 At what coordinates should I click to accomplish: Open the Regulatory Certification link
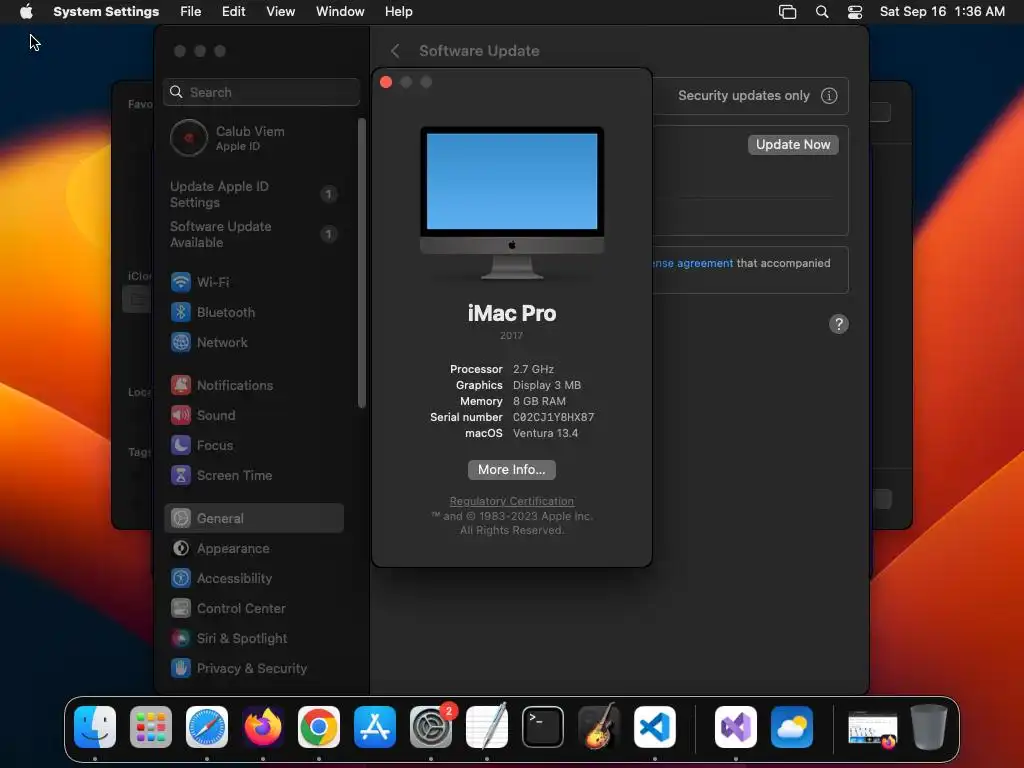point(511,501)
